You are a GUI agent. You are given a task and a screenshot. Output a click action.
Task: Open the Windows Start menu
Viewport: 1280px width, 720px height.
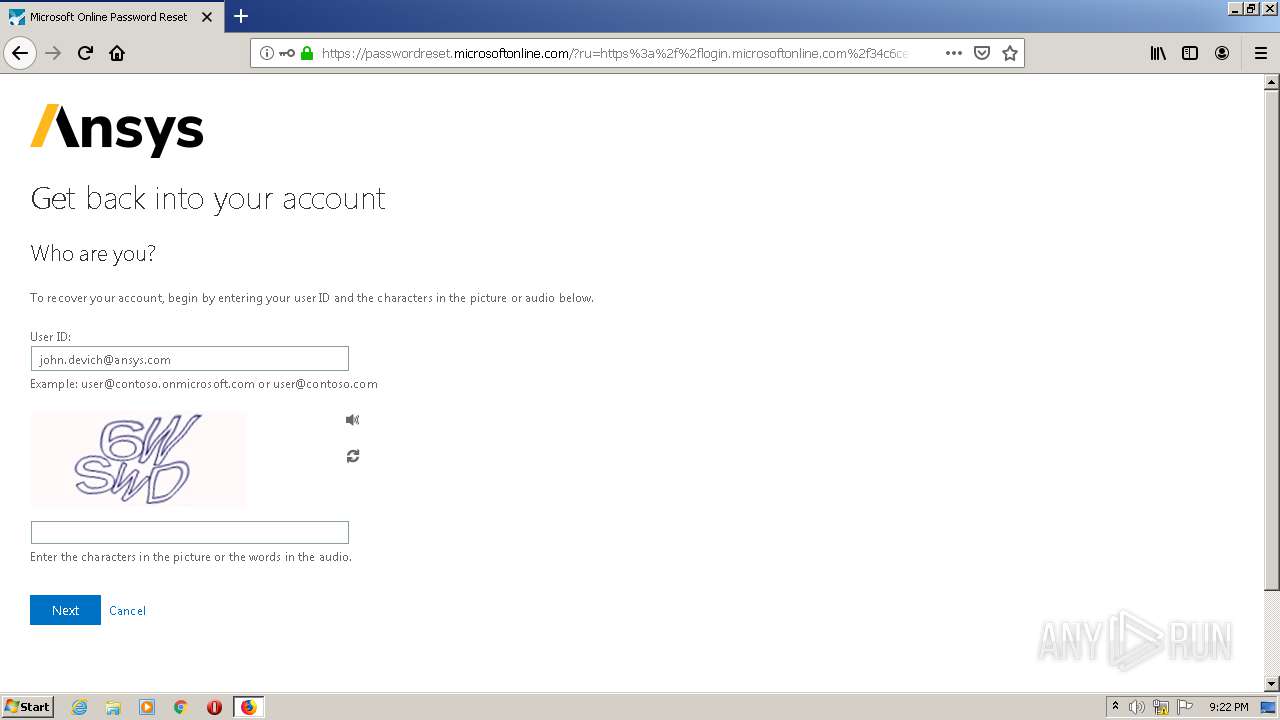pyautogui.click(x=28, y=707)
